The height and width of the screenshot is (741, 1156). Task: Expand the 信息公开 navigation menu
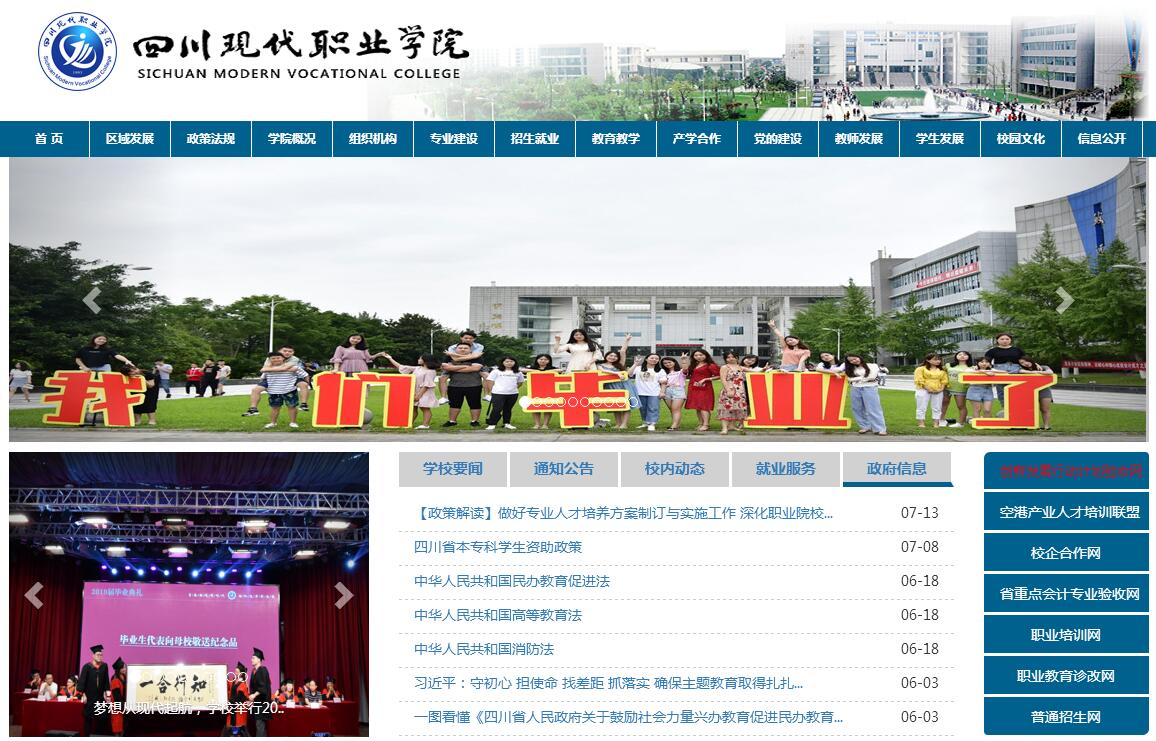pos(1101,139)
